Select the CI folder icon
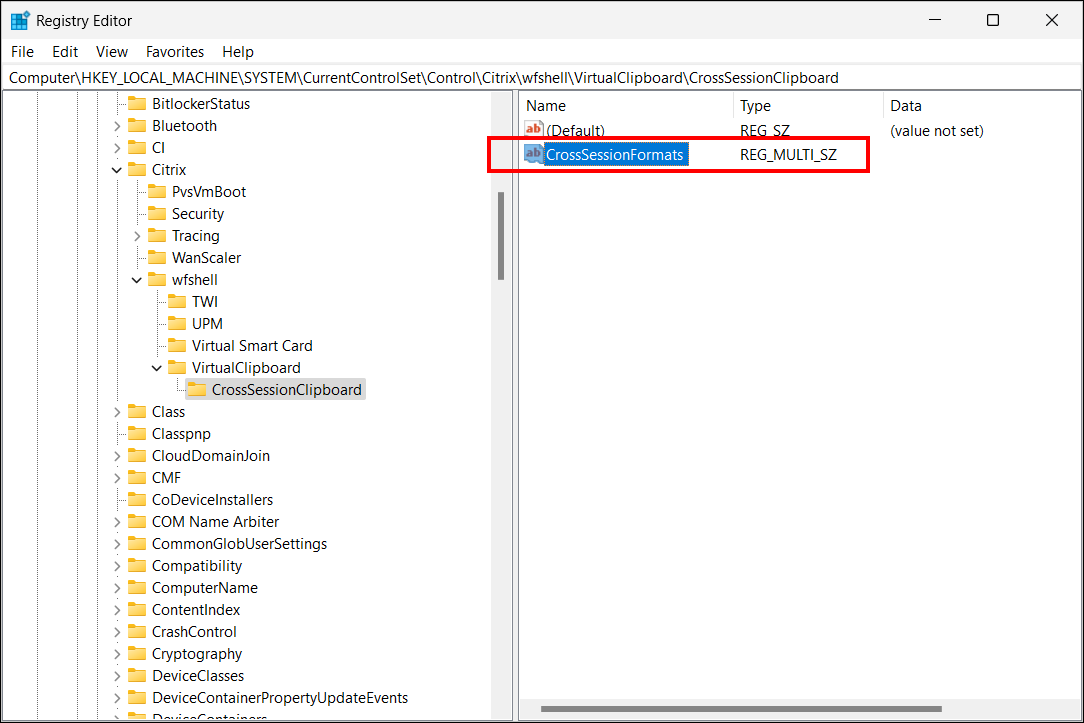1084x723 pixels. pyautogui.click(x=137, y=148)
